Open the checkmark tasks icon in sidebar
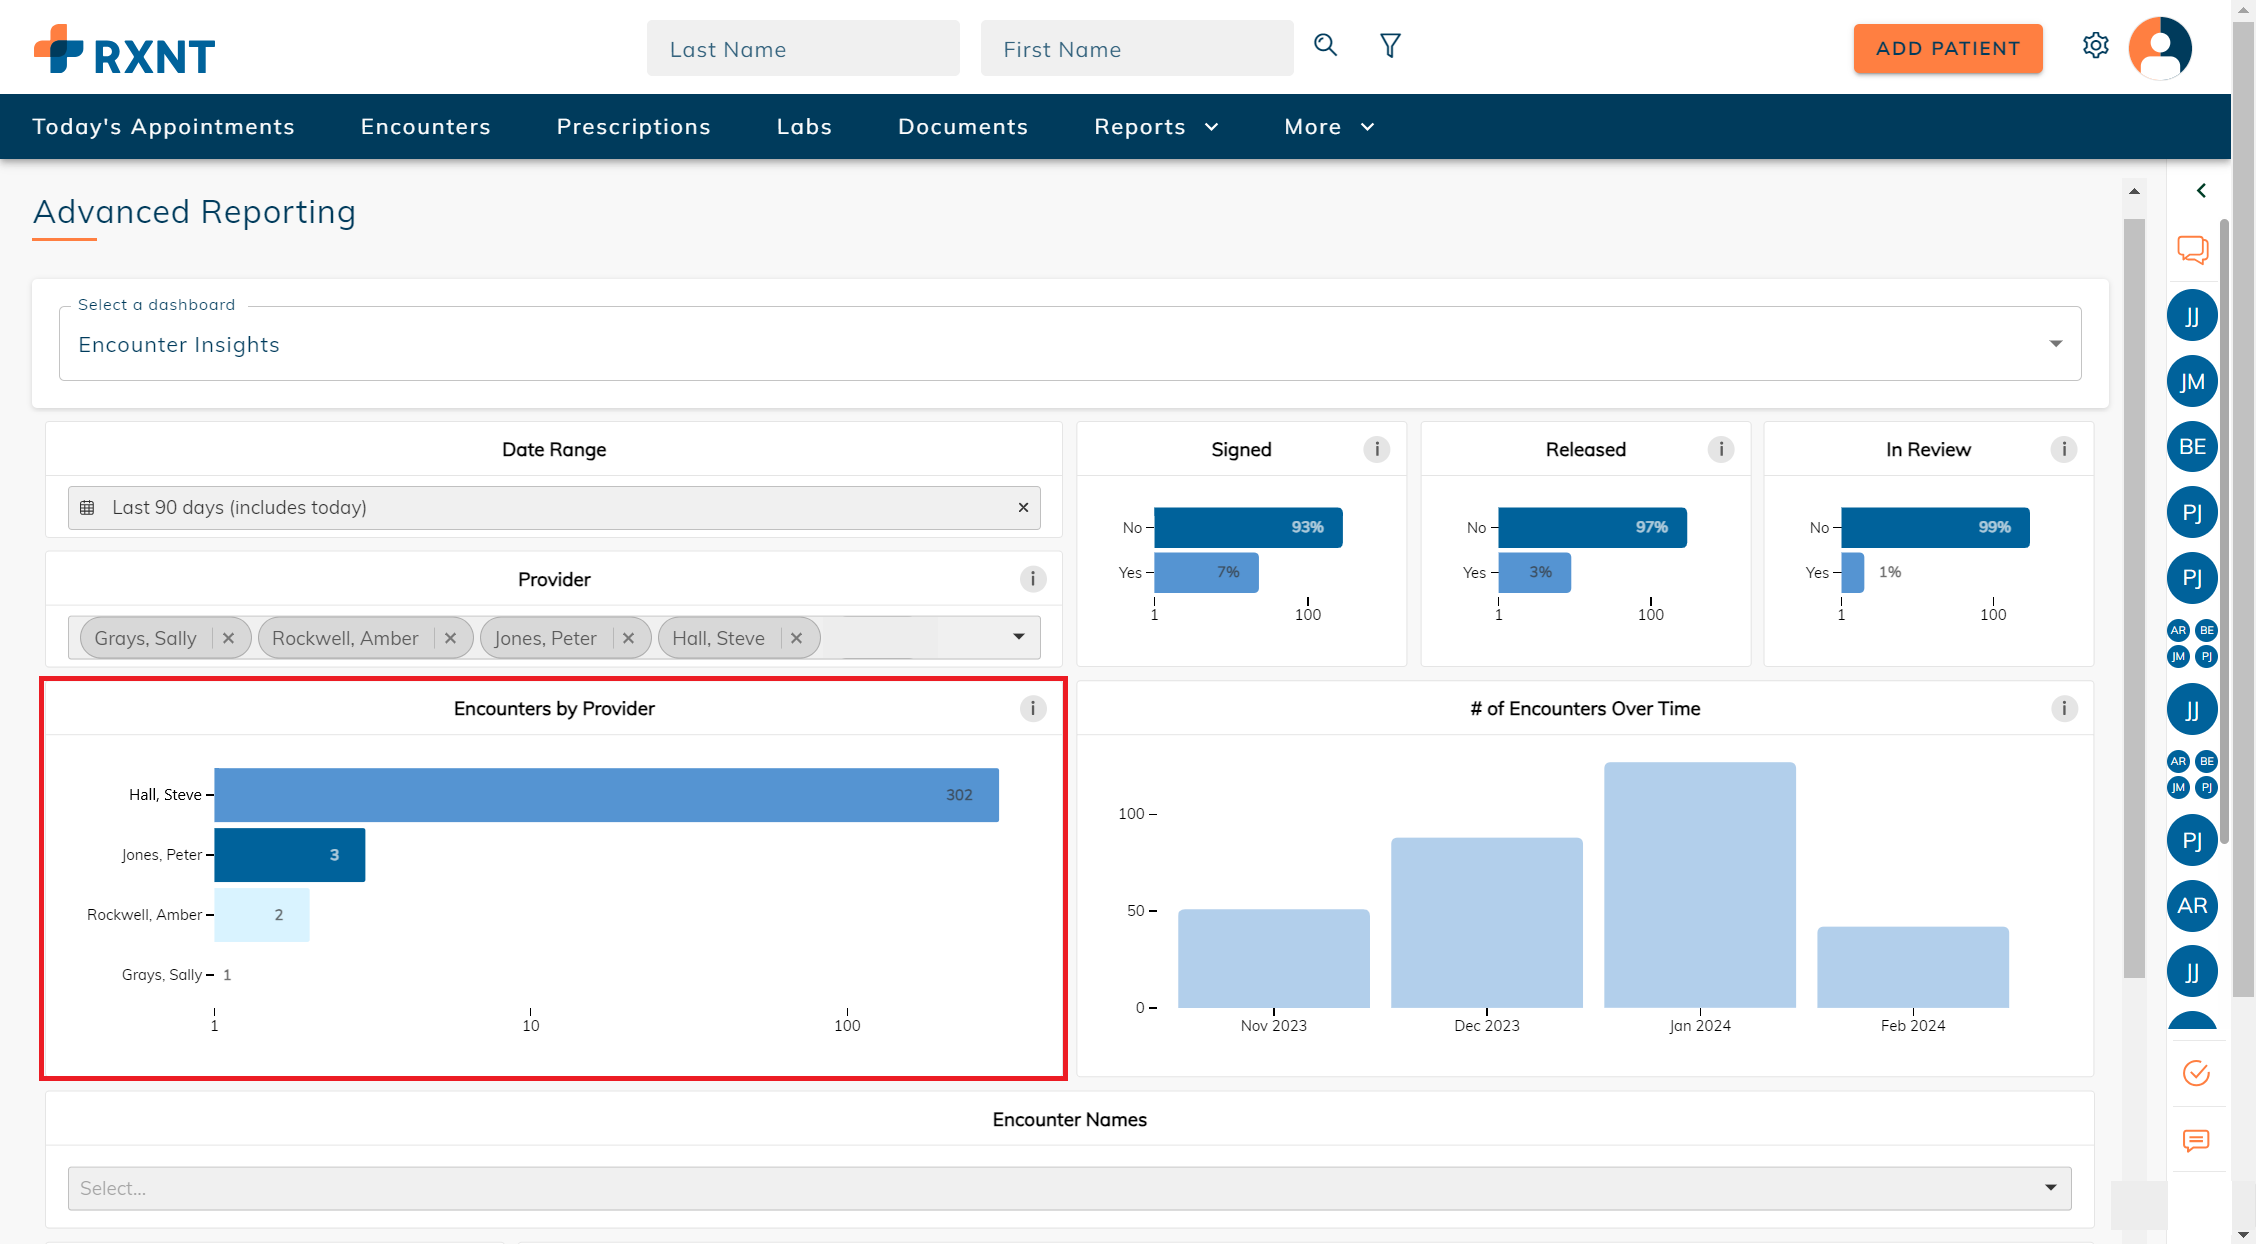 (x=2196, y=1074)
